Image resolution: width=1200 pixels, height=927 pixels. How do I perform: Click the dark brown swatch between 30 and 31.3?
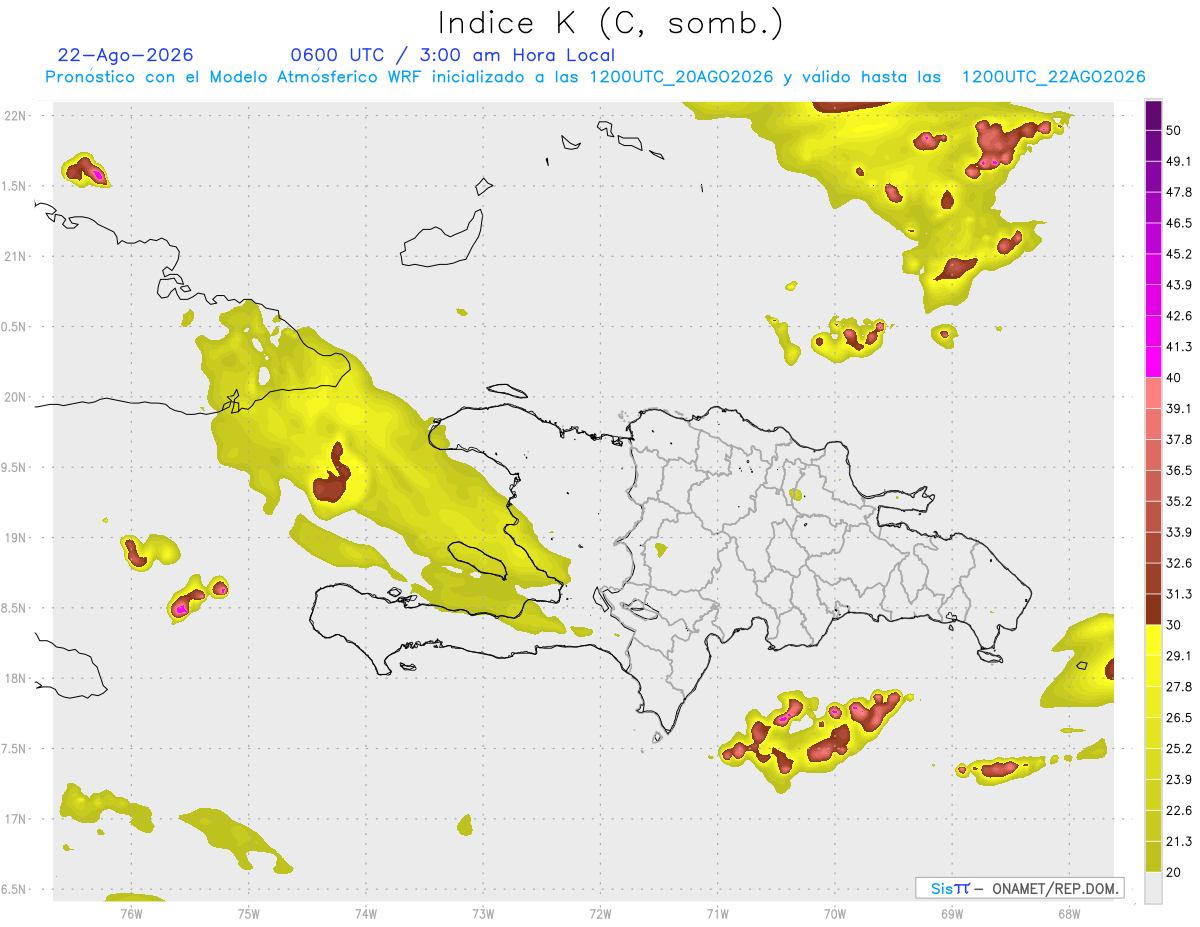pyautogui.click(x=1153, y=609)
